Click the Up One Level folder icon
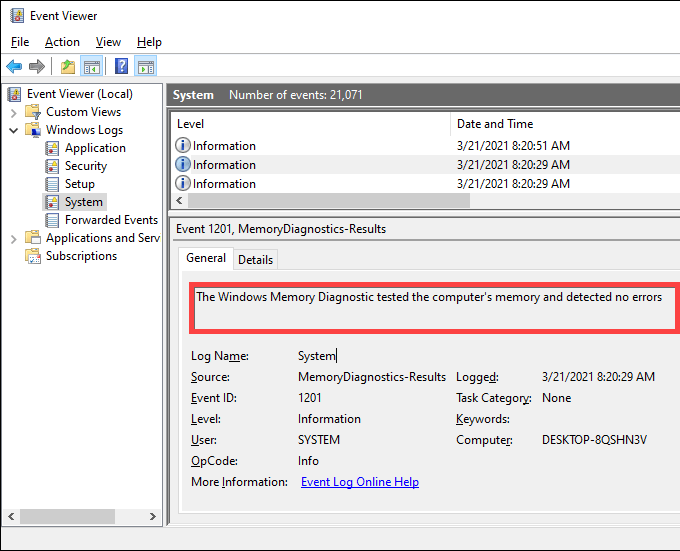Viewport: 680px width, 551px height. (67, 67)
